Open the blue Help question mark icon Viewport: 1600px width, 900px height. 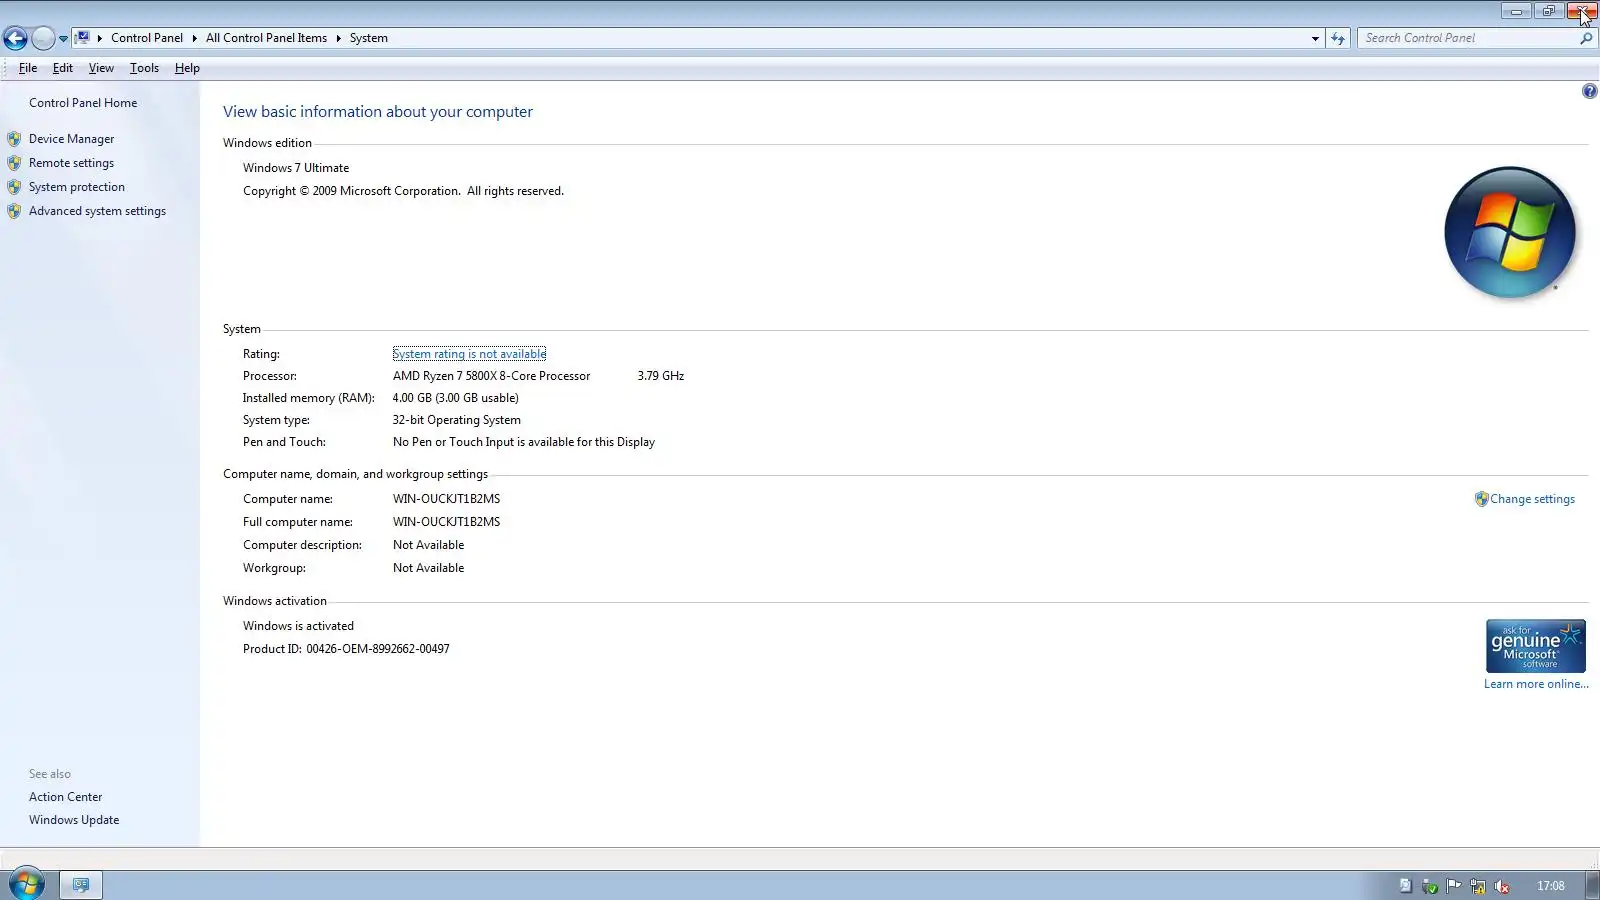(1589, 91)
